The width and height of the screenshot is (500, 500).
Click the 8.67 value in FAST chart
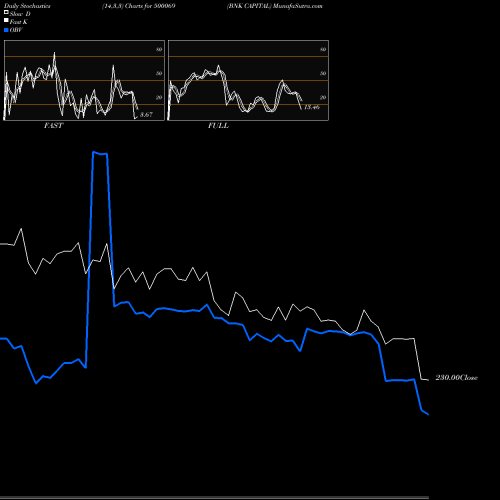pos(146,115)
